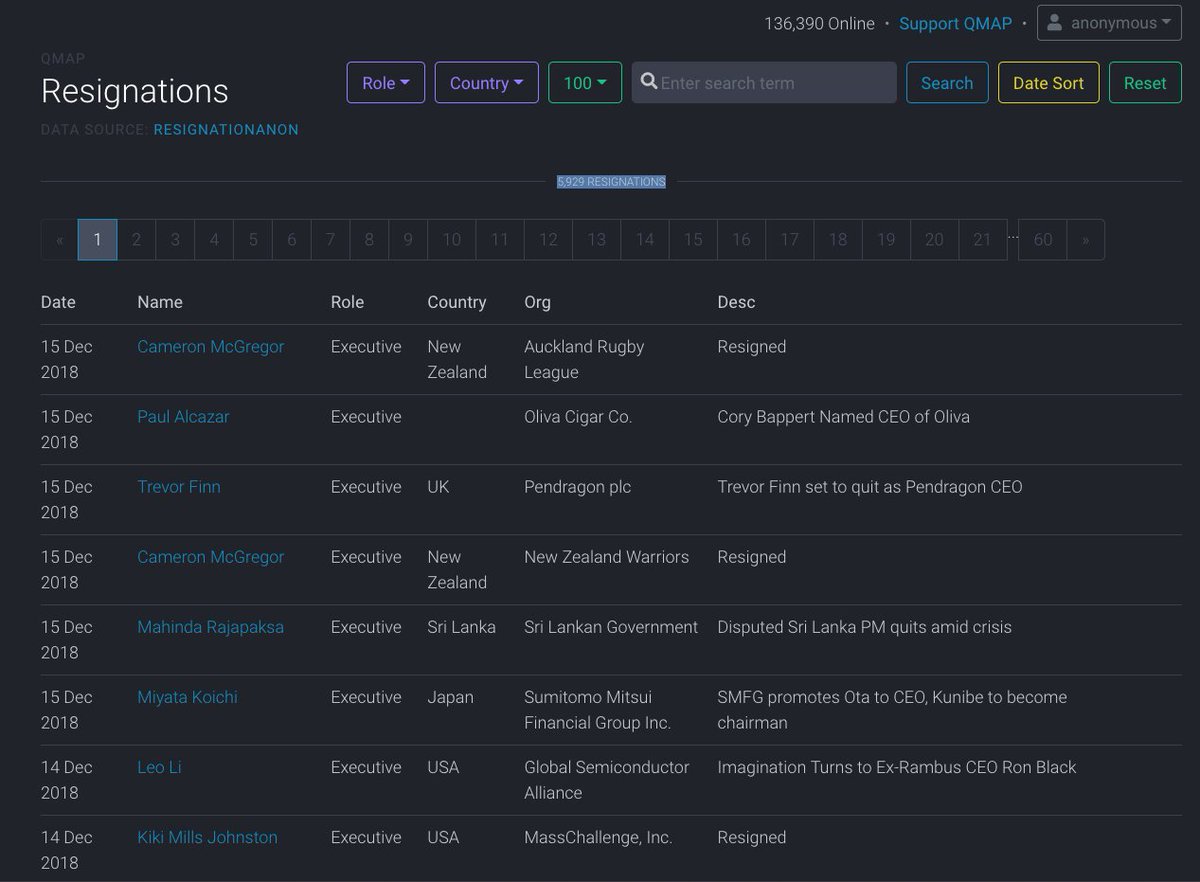This screenshot has width=1200, height=882.
Task: Select page 5 in pagination
Action: pyautogui.click(x=253, y=240)
